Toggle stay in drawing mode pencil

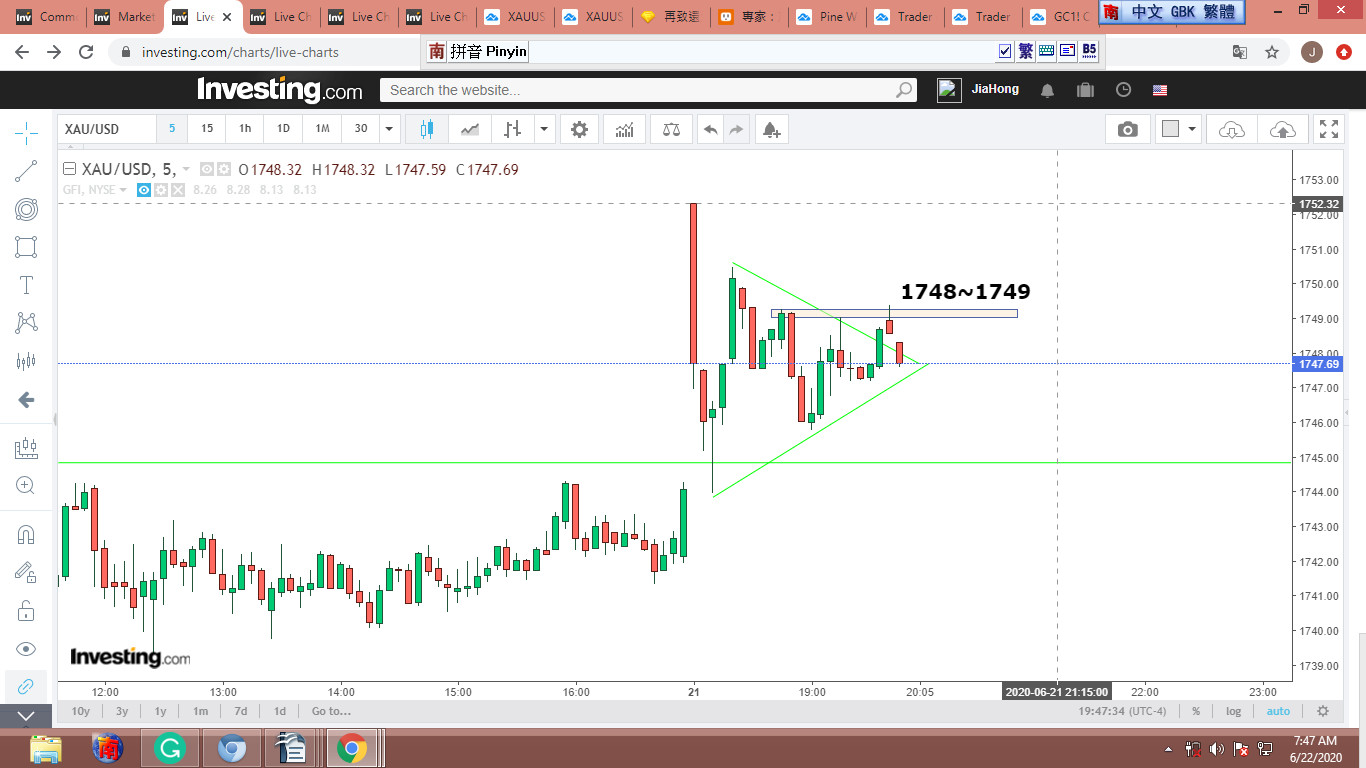pyautogui.click(x=26, y=573)
